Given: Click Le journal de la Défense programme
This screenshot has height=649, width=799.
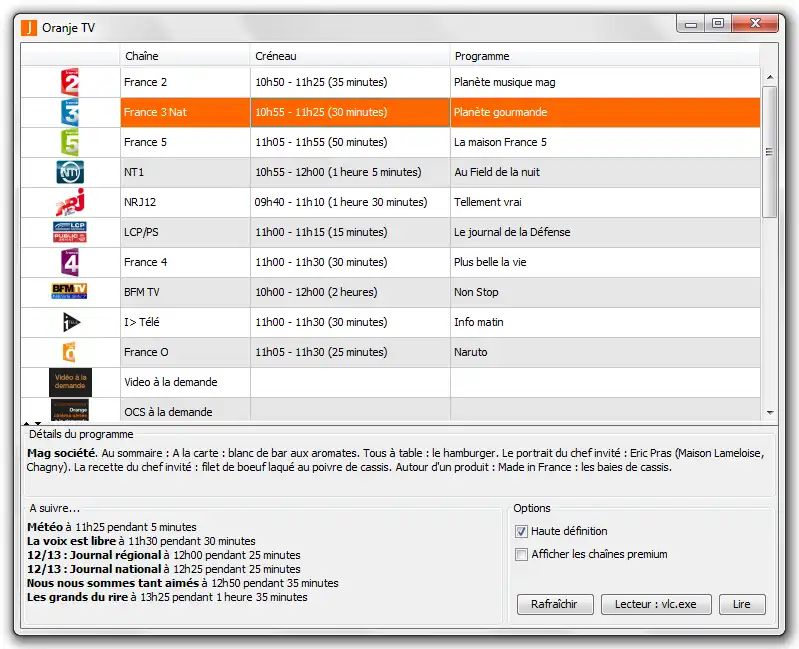Looking at the screenshot, I should tap(605, 232).
